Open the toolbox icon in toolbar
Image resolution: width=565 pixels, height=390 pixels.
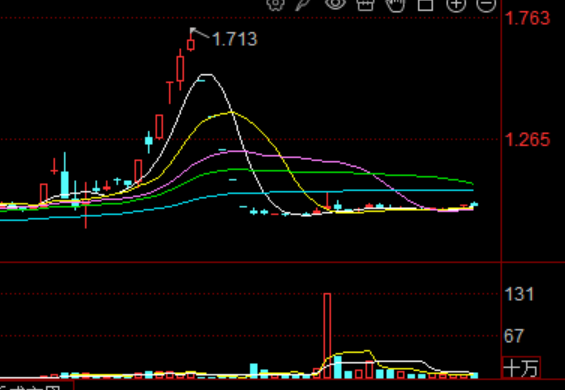(x=365, y=5)
